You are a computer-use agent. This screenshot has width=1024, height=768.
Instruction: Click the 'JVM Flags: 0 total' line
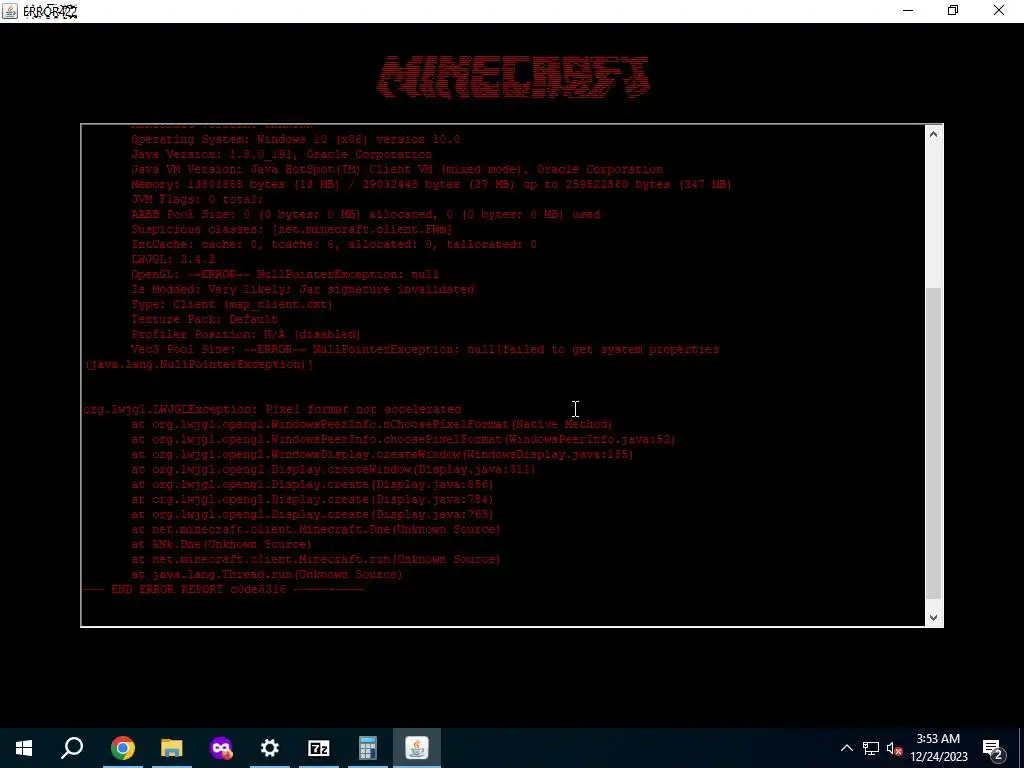click(197, 199)
